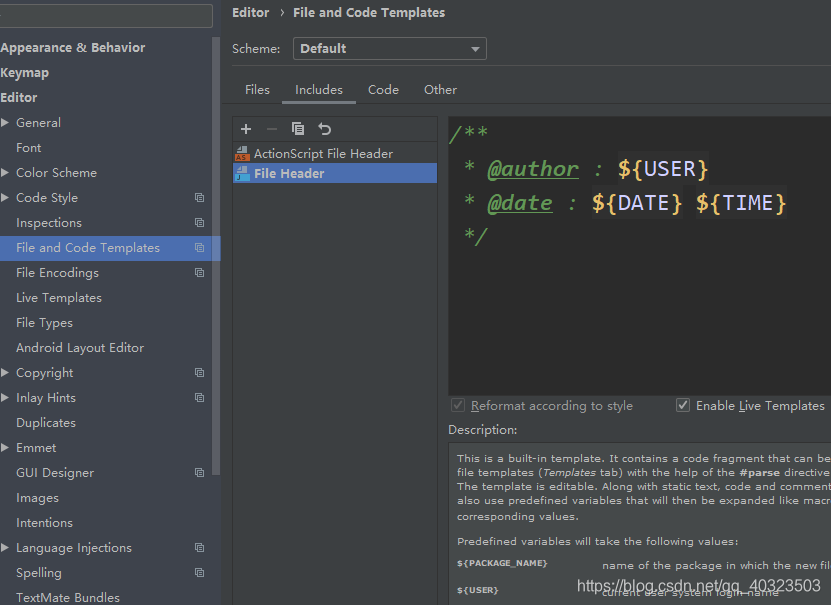Click project-level icon beside File and Code Templates
The width and height of the screenshot is (831, 605).
click(199, 247)
